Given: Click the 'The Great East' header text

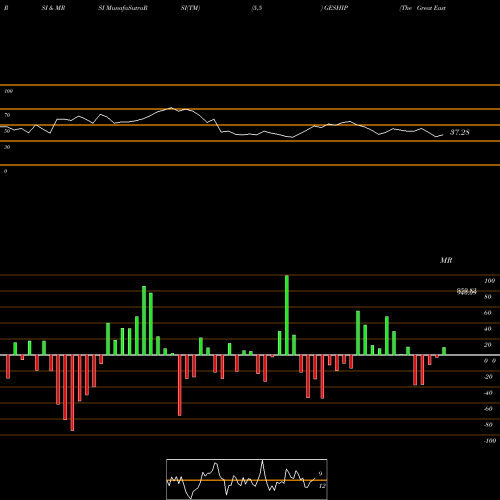Looking at the screenshot, I should tap(423, 8).
